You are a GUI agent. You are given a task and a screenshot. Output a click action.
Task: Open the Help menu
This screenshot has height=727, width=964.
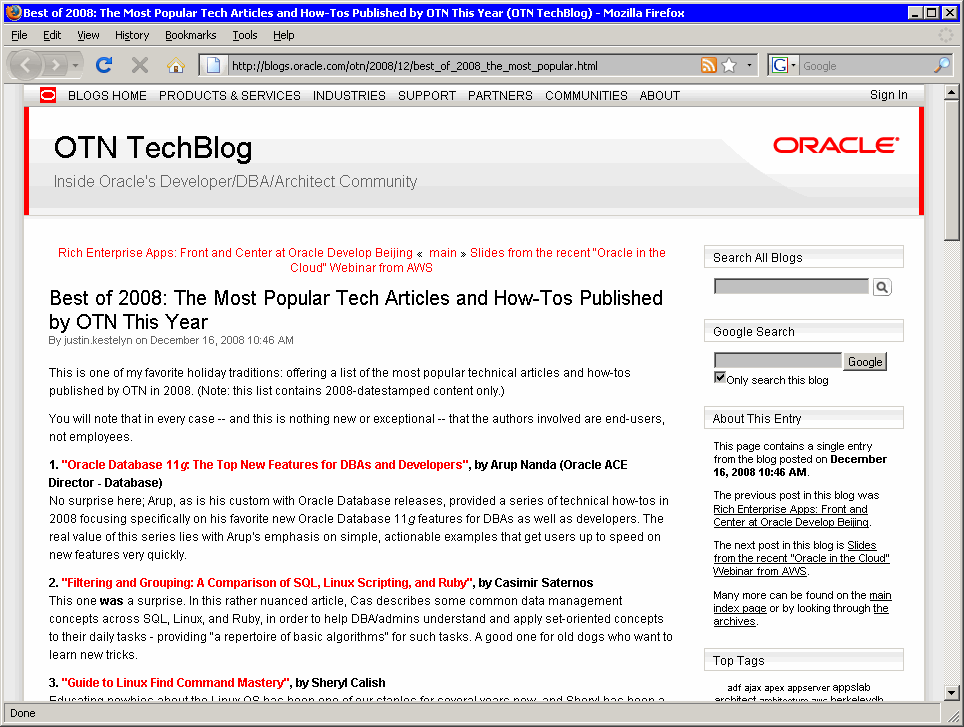pyautogui.click(x=283, y=35)
